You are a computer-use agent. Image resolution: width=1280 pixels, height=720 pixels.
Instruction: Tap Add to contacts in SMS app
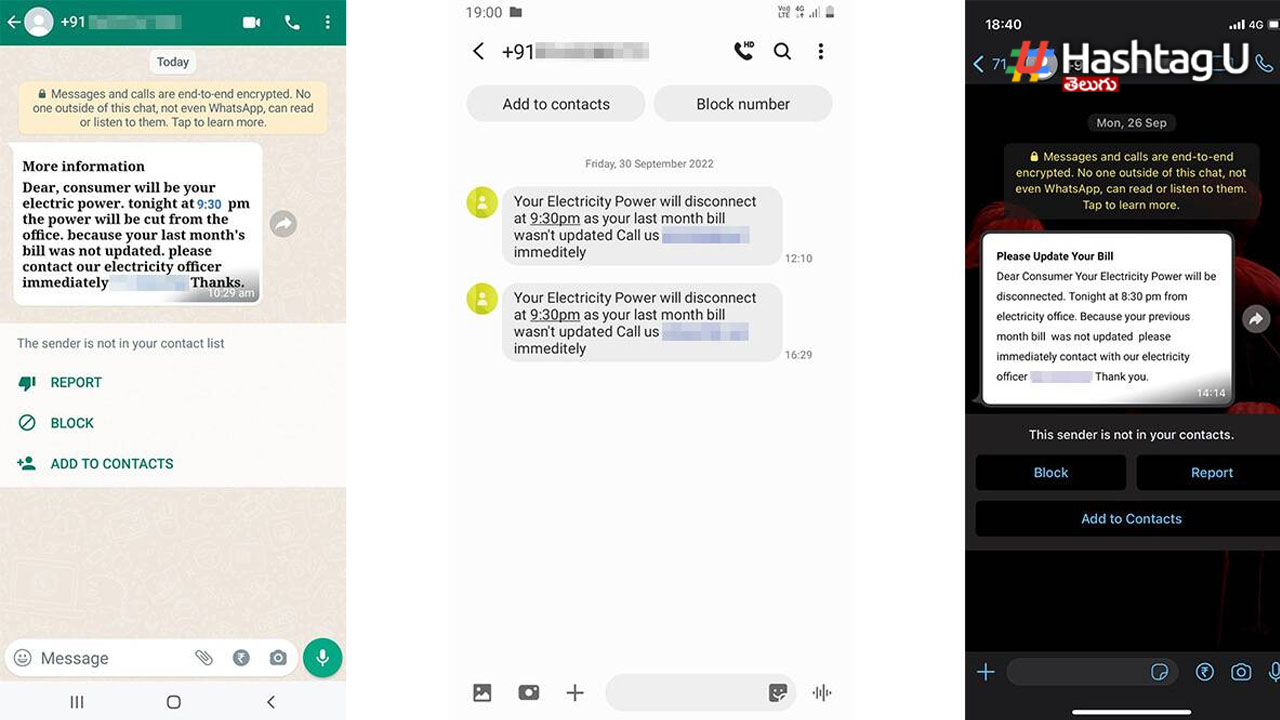tap(556, 104)
